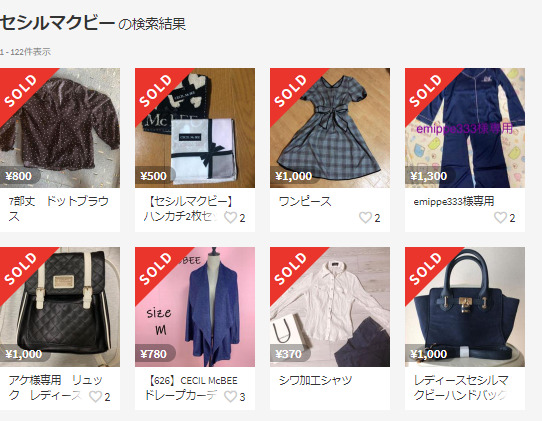Like the checkered one-piece dress listing

(365, 217)
